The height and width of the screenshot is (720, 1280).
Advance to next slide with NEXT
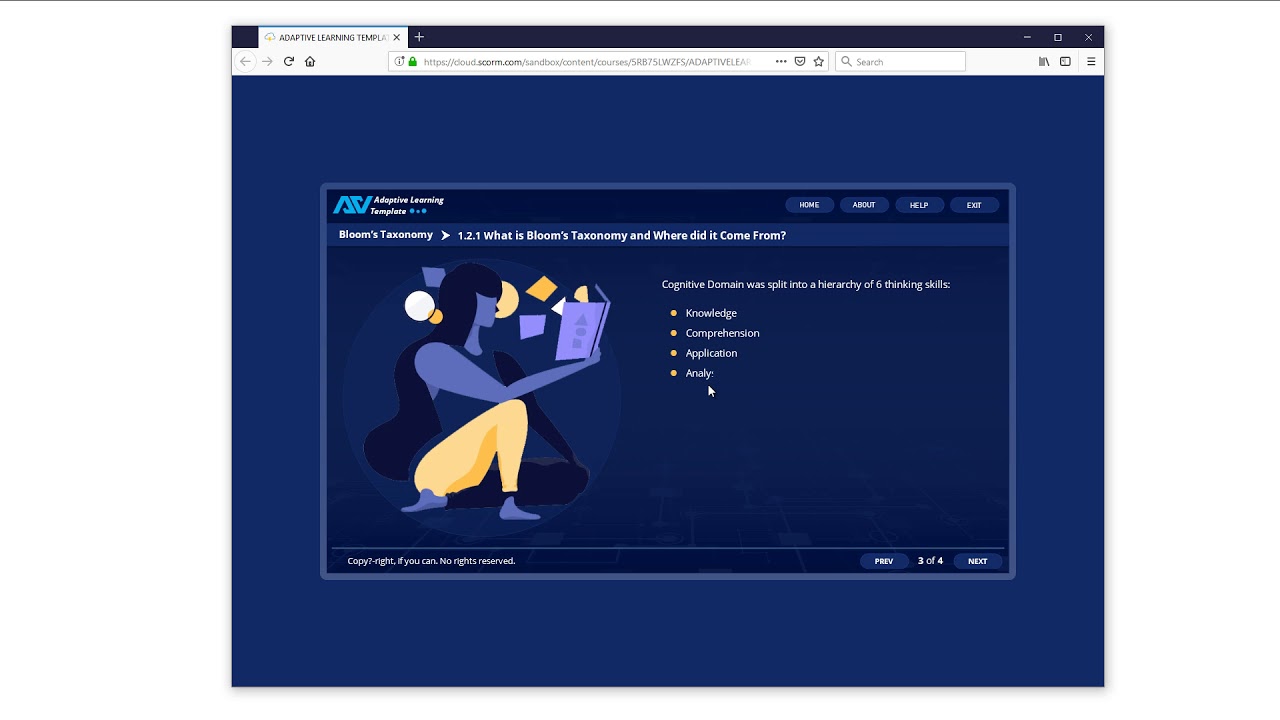977,561
